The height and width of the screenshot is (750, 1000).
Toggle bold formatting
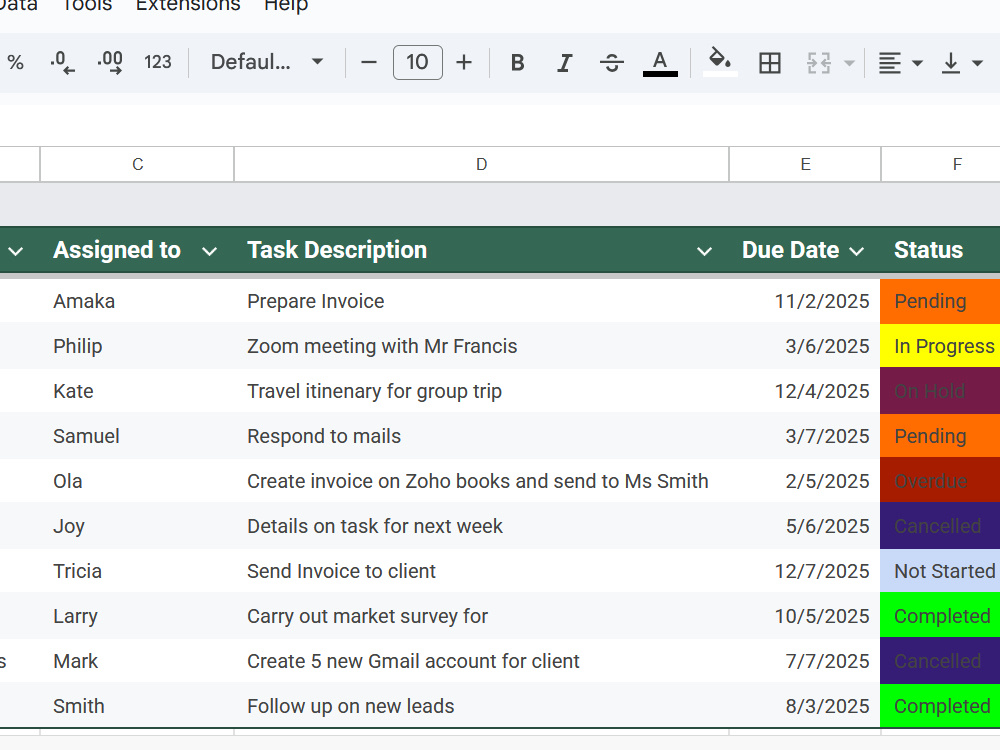518,62
